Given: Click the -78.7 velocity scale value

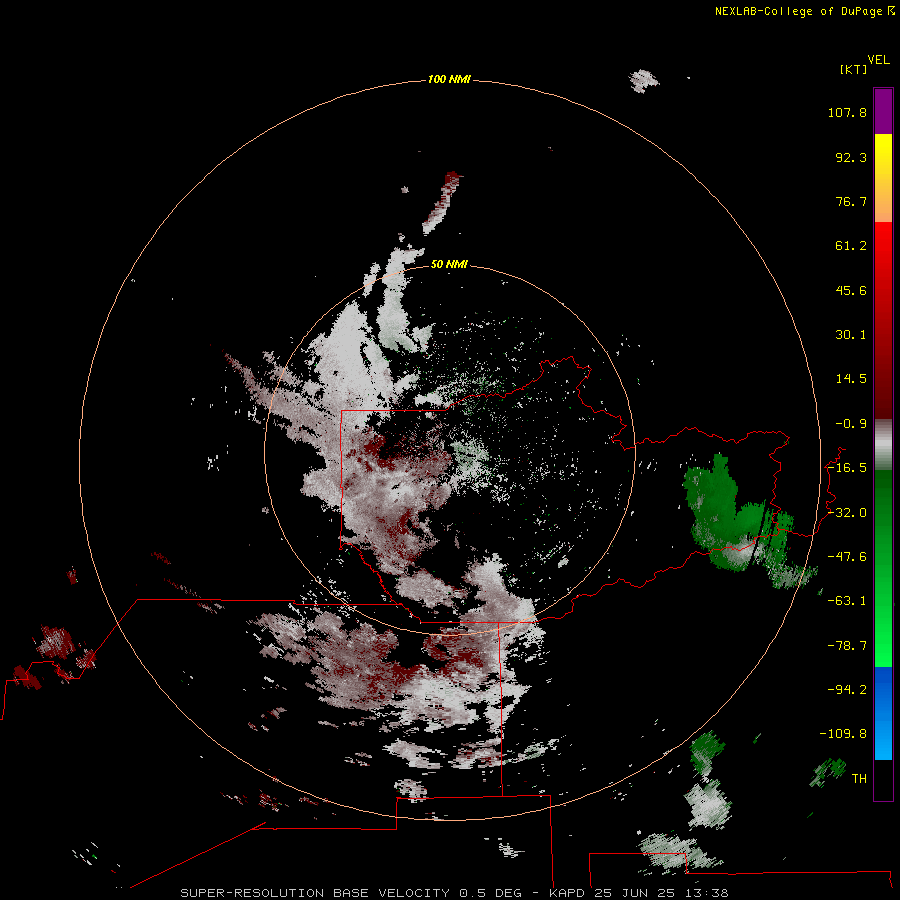Looking at the screenshot, I should [x=847, y=646].
